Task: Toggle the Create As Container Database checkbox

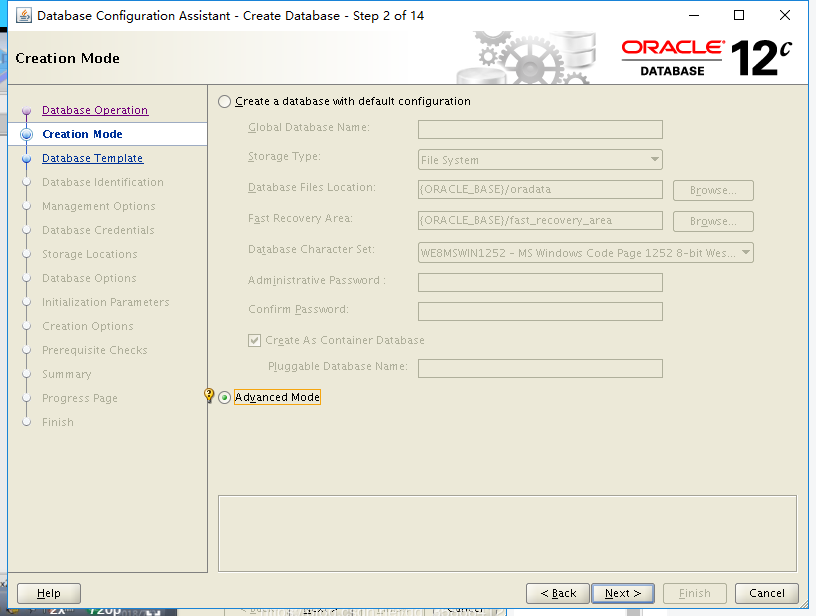Action: pyautogui.click(x=254, y=340)
